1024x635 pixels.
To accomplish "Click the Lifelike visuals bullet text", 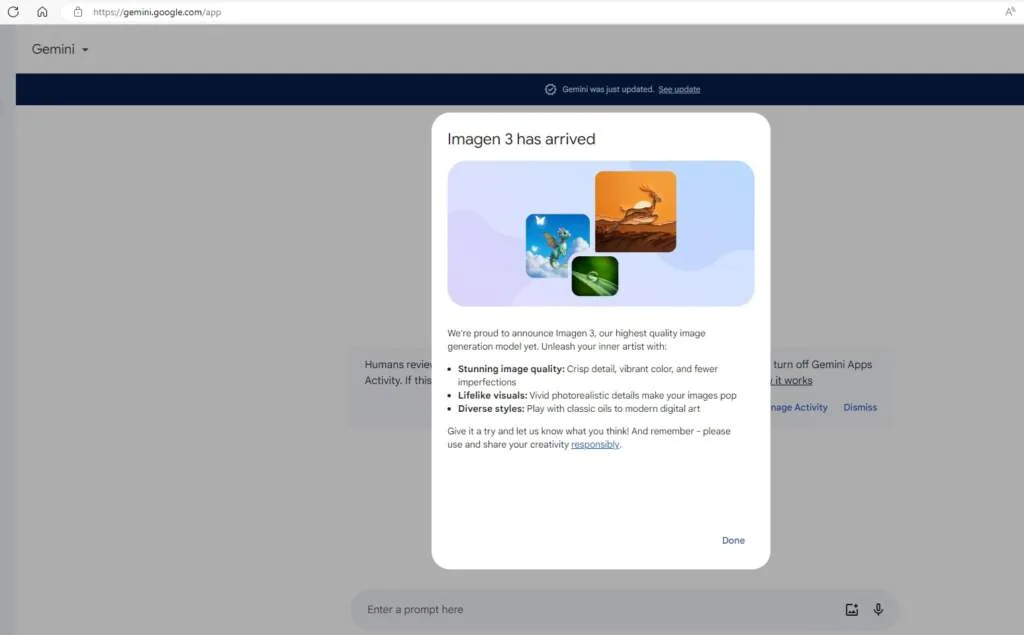I will click(x=597, y=395).
